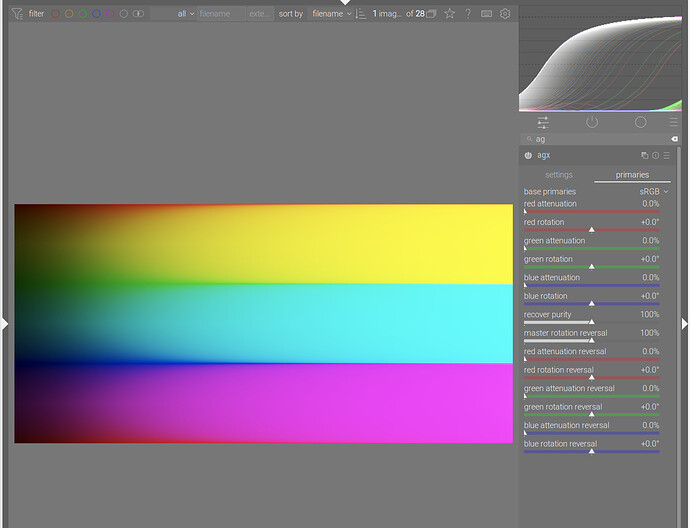Switch to the primaries tab
The height and width of the screenshot is (528, 690).
632,175
